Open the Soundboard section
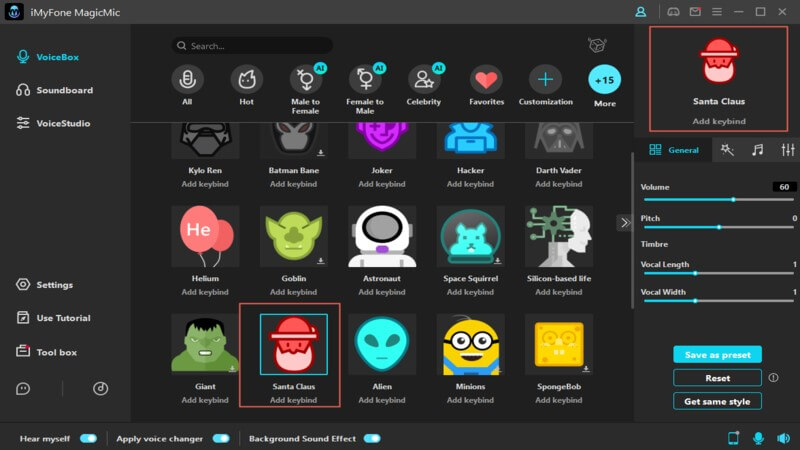 (55, 90)
